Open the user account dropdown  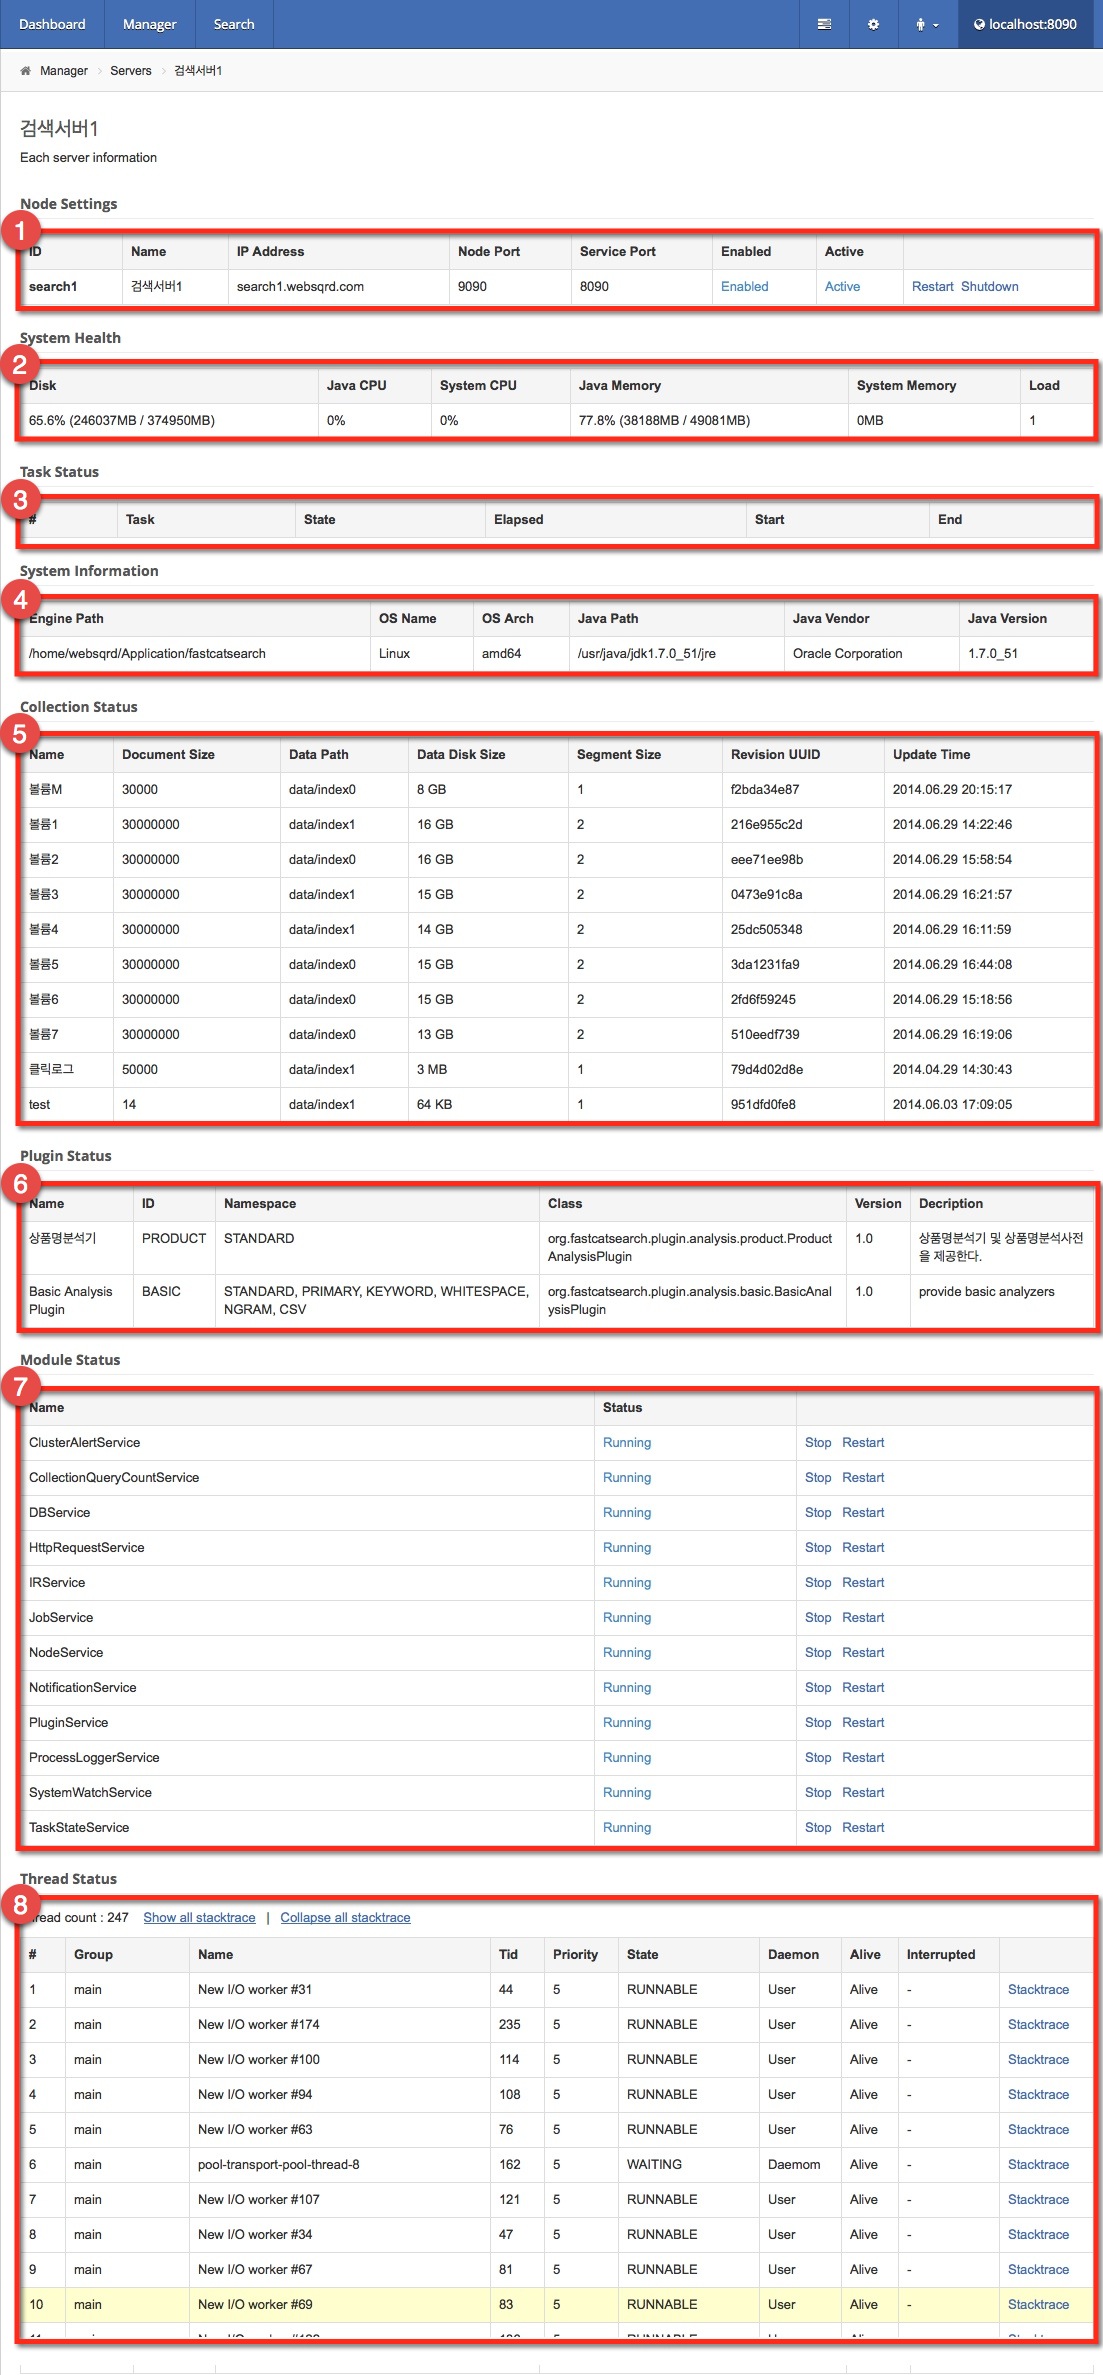click(x=927, y=24)
